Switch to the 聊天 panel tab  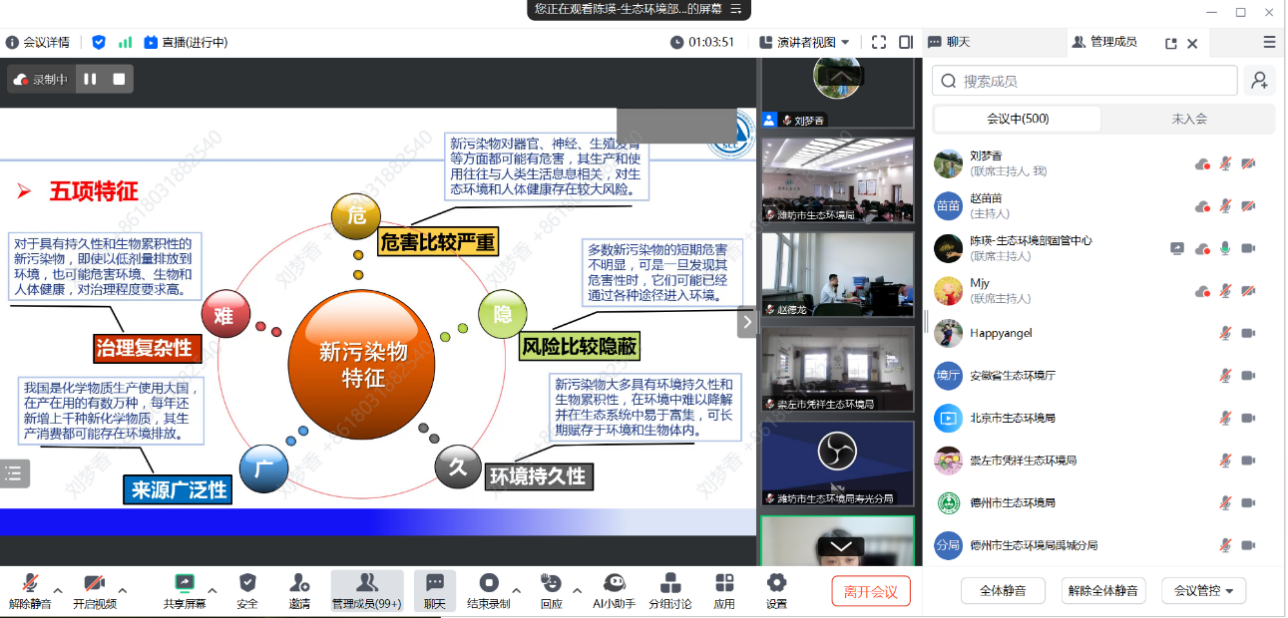949,42
